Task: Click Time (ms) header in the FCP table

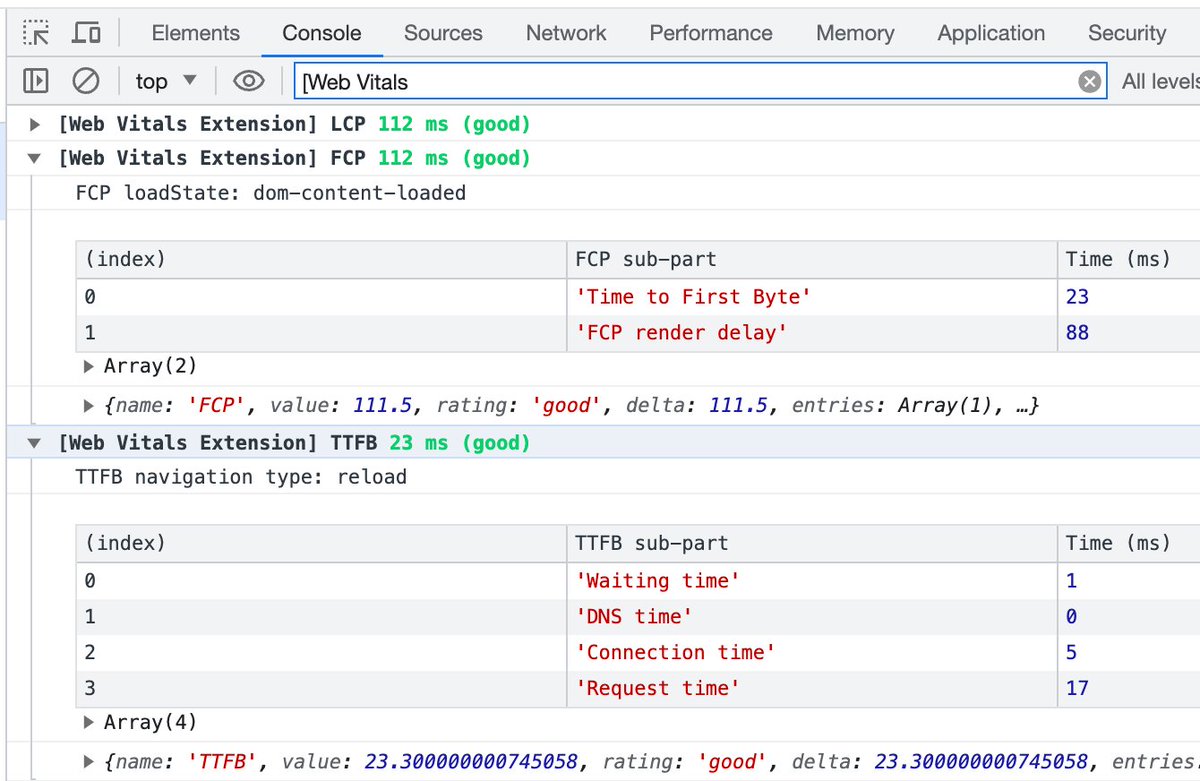Action: [x=1128, y=260]
